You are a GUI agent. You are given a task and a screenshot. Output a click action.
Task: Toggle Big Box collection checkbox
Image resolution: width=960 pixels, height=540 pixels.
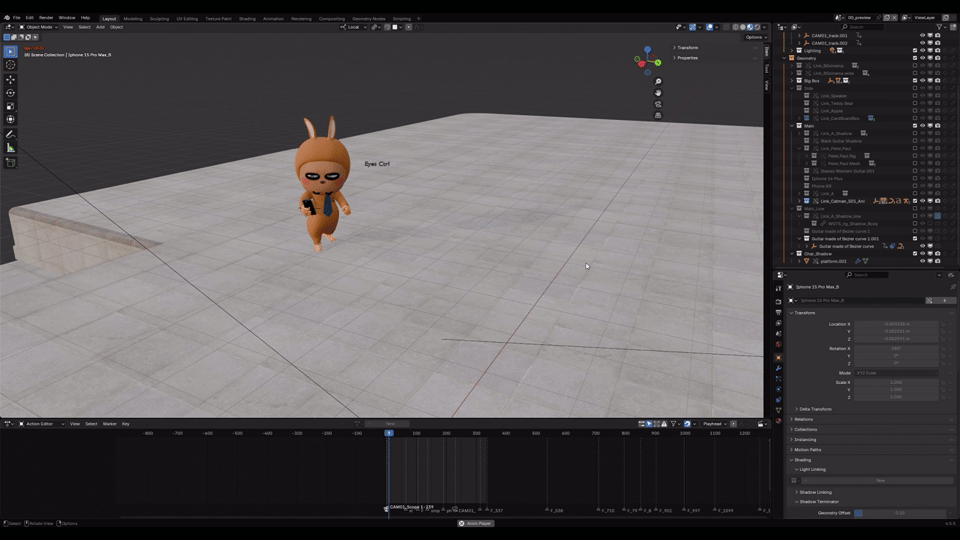pyautogui.click(x=915, y=80)
